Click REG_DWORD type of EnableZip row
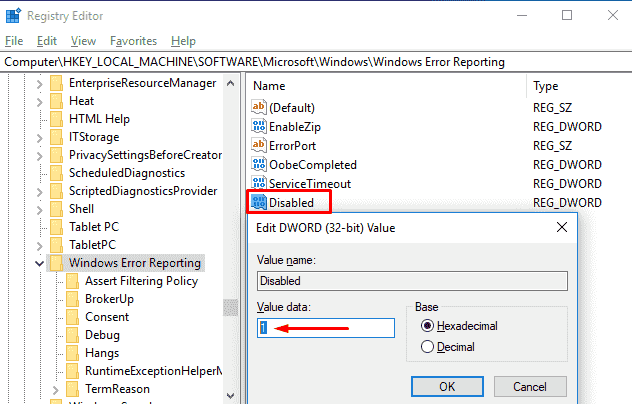The image size is (632, 404). pos(567,127)
